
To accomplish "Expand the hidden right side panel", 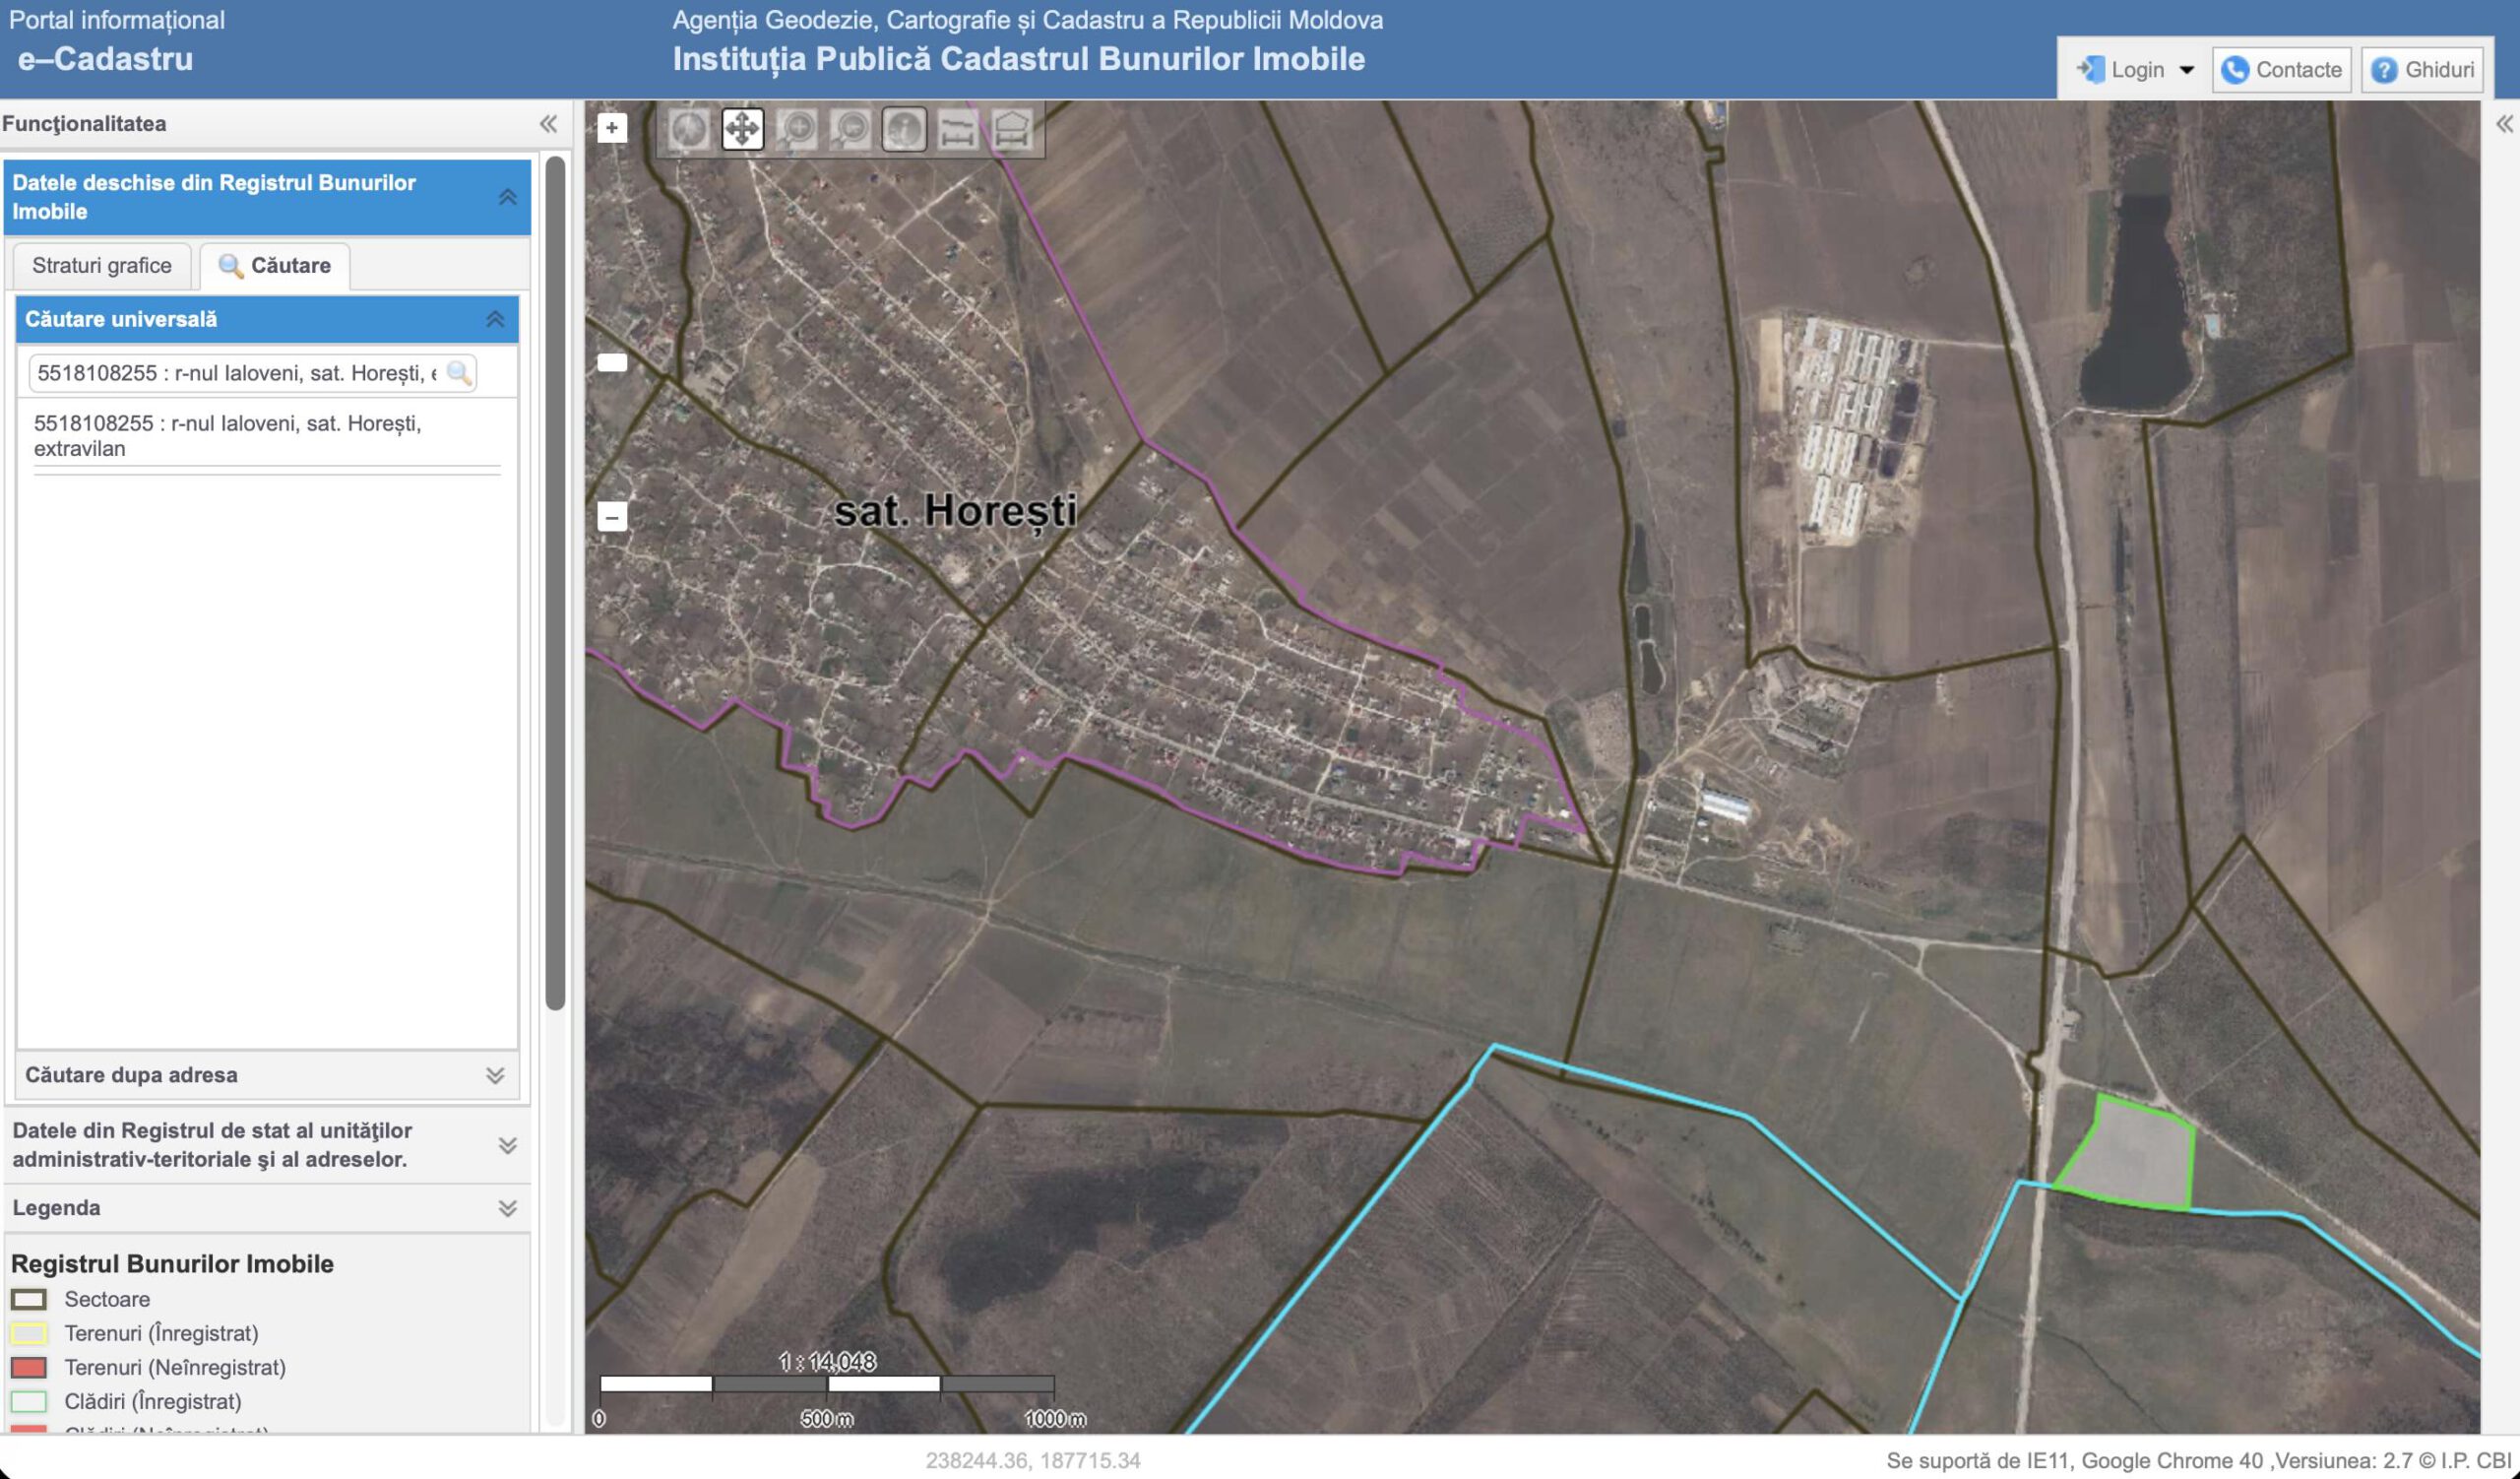I will 2504,124.
